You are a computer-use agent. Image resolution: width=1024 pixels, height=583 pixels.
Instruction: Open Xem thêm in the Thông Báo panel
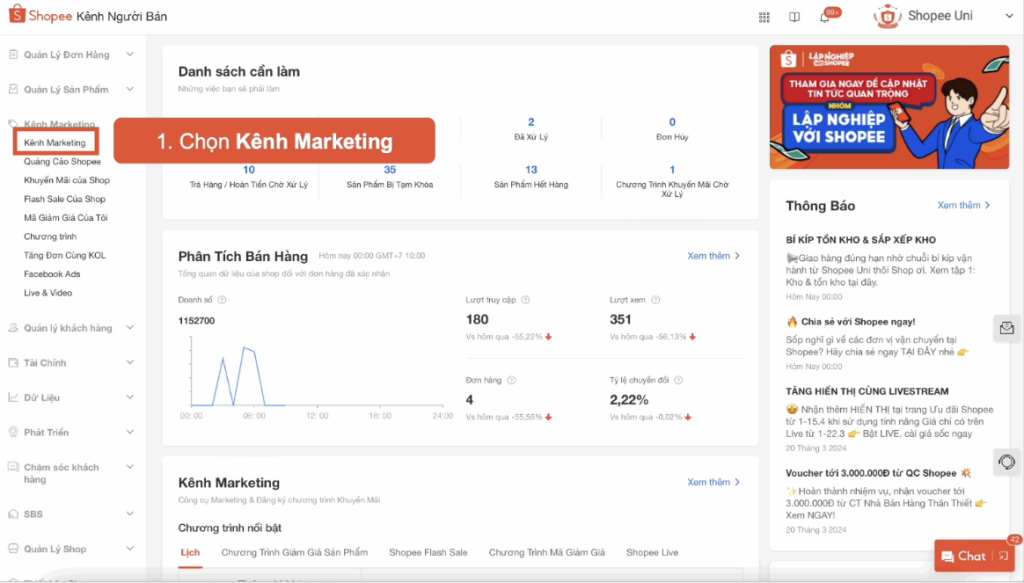(963, 206)
